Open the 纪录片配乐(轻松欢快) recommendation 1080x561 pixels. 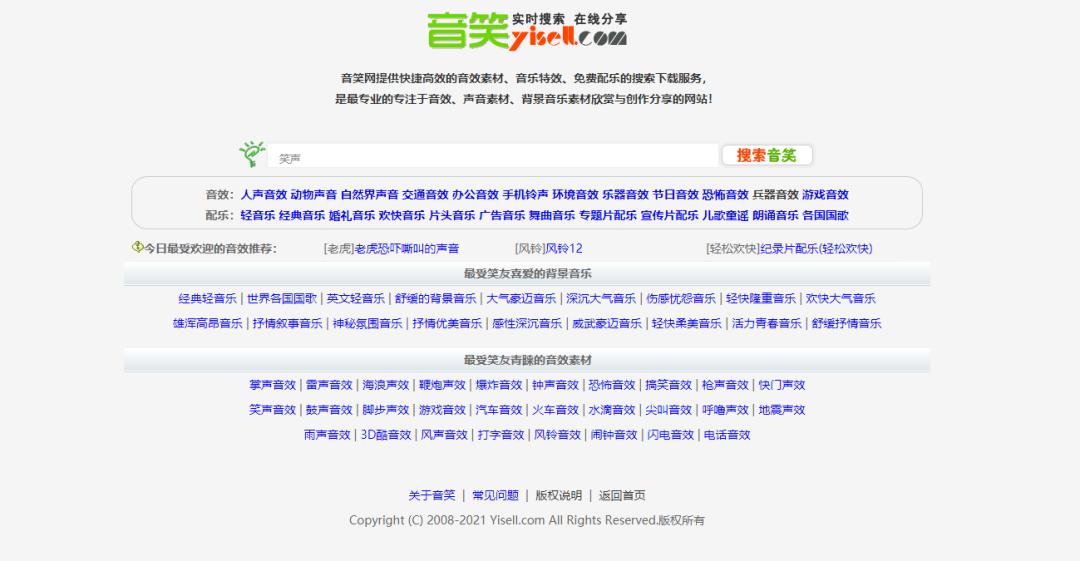pyautogui.click(x=816, y=248)
